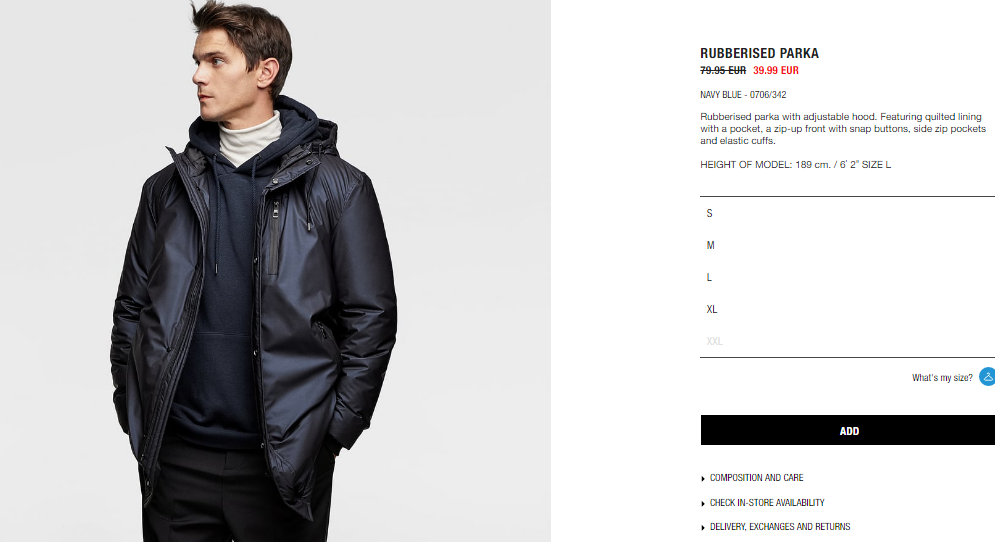
Task: Open Check In-Store Availability
Action: click(767, 503)
